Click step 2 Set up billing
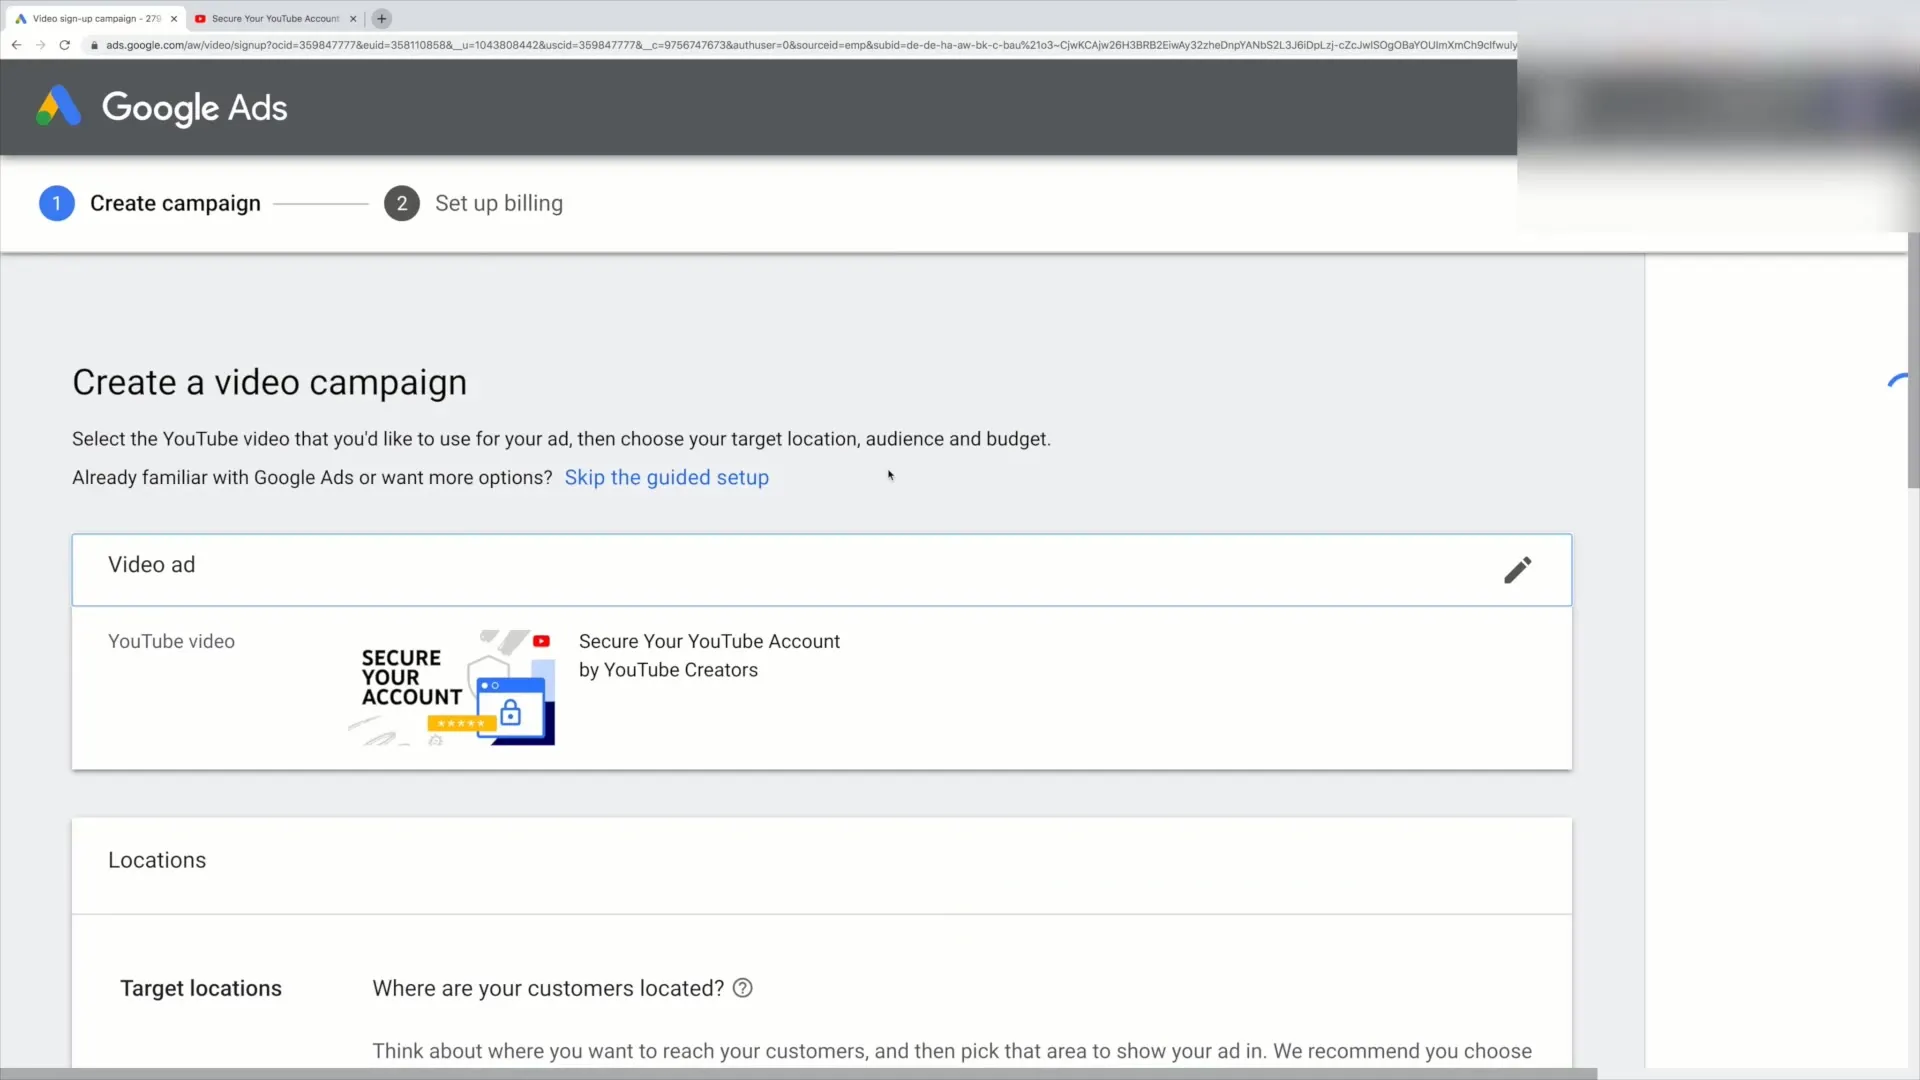 tap(473, 203)
